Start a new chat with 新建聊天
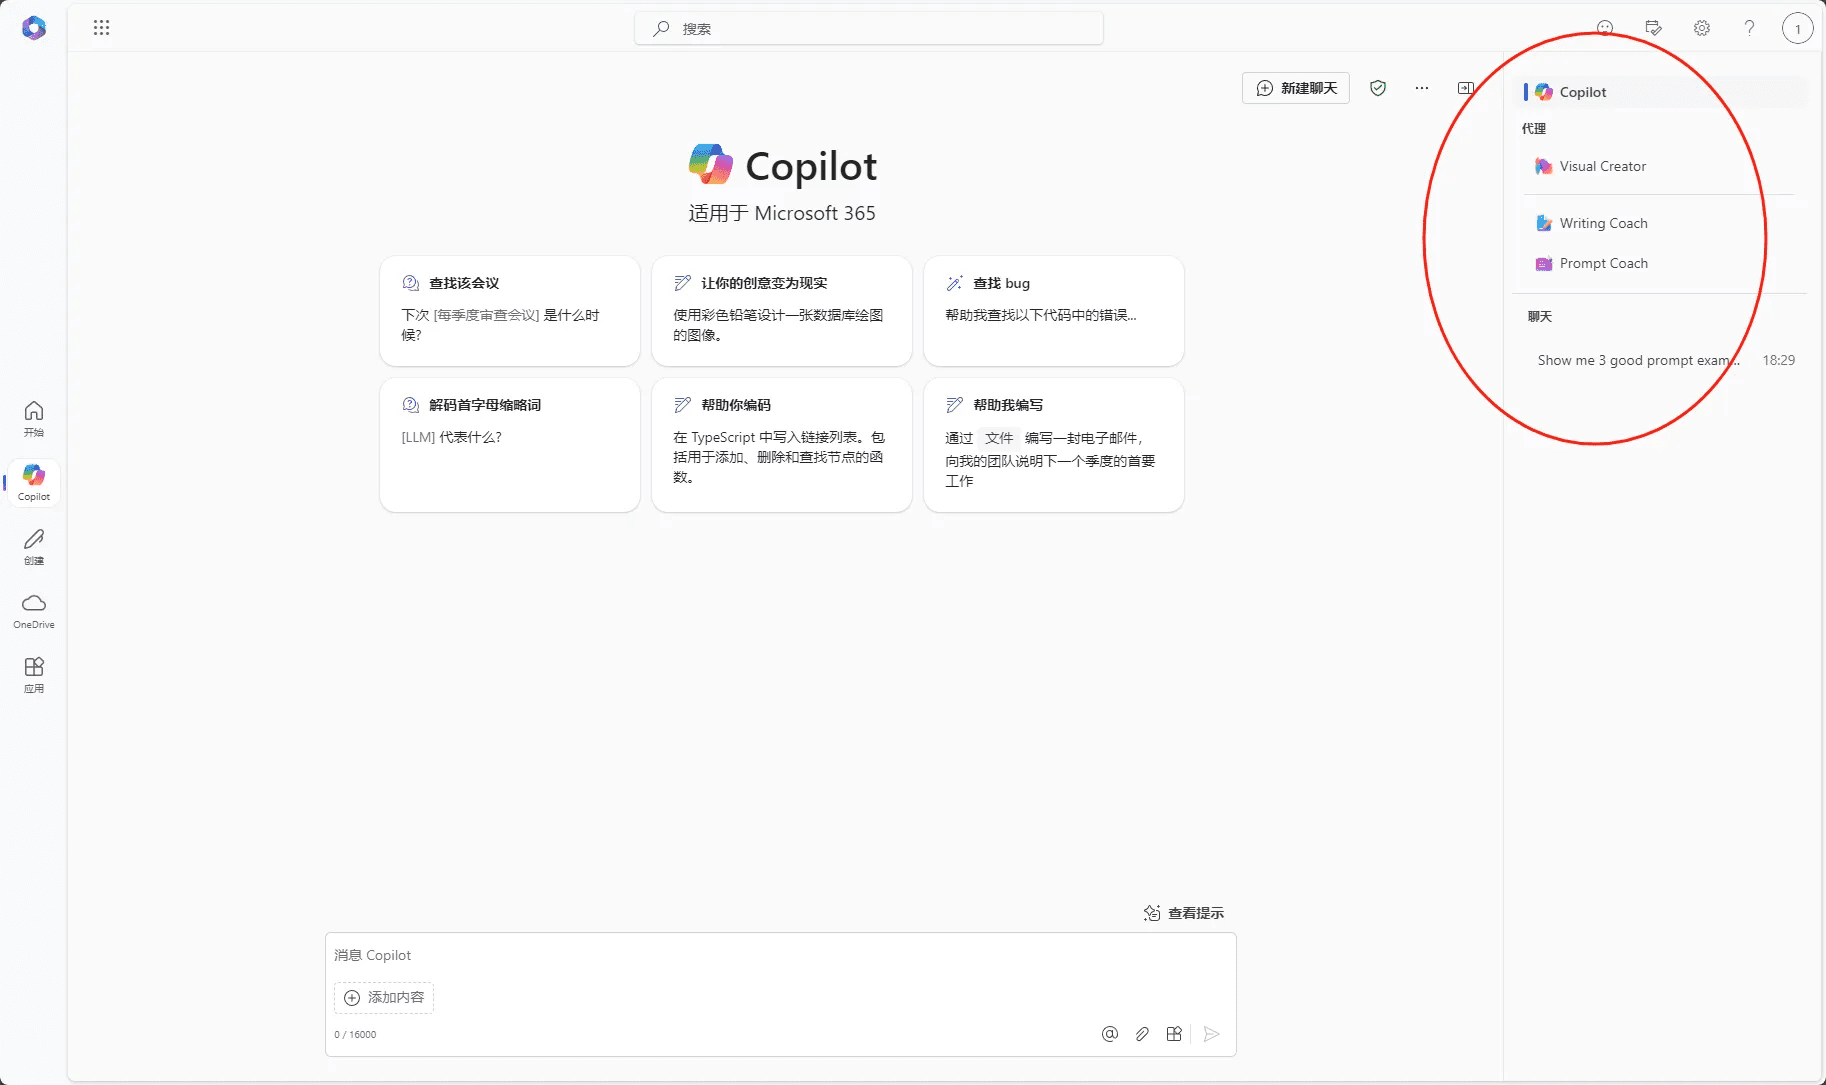Viewport: 1826px width, 1085px height. 1296,88
